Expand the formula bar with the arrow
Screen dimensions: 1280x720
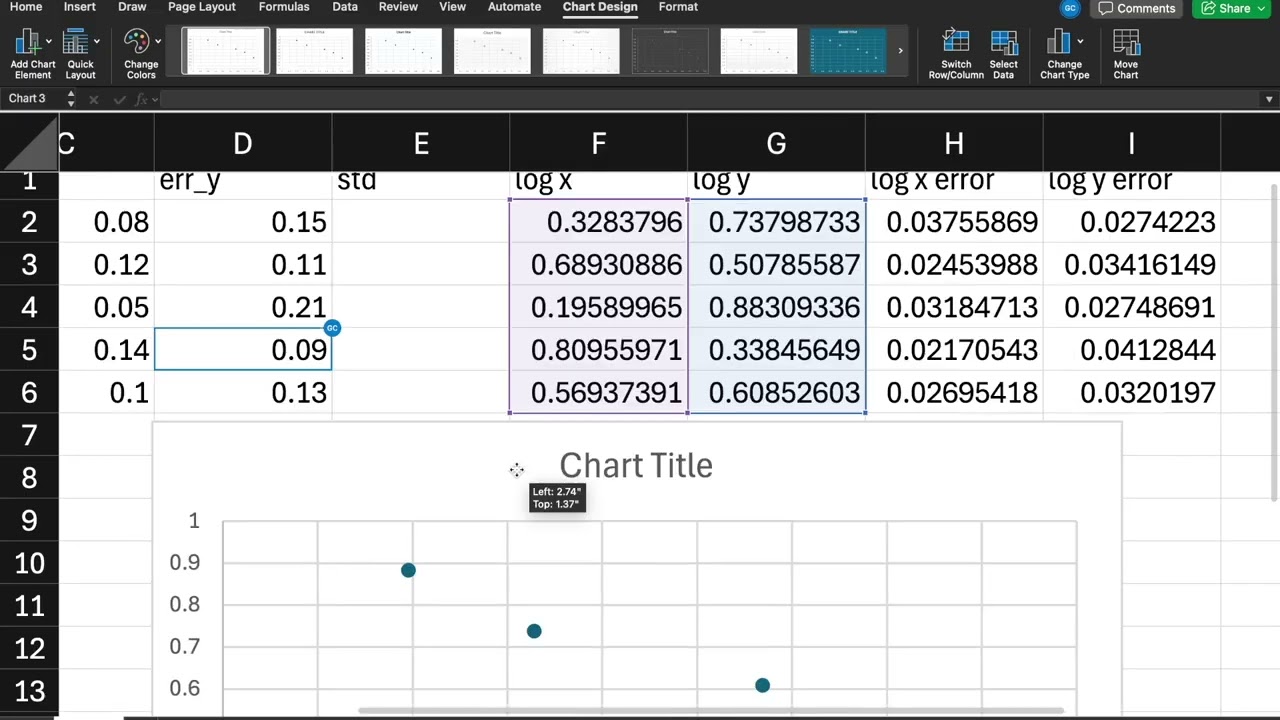point(1269,99)
